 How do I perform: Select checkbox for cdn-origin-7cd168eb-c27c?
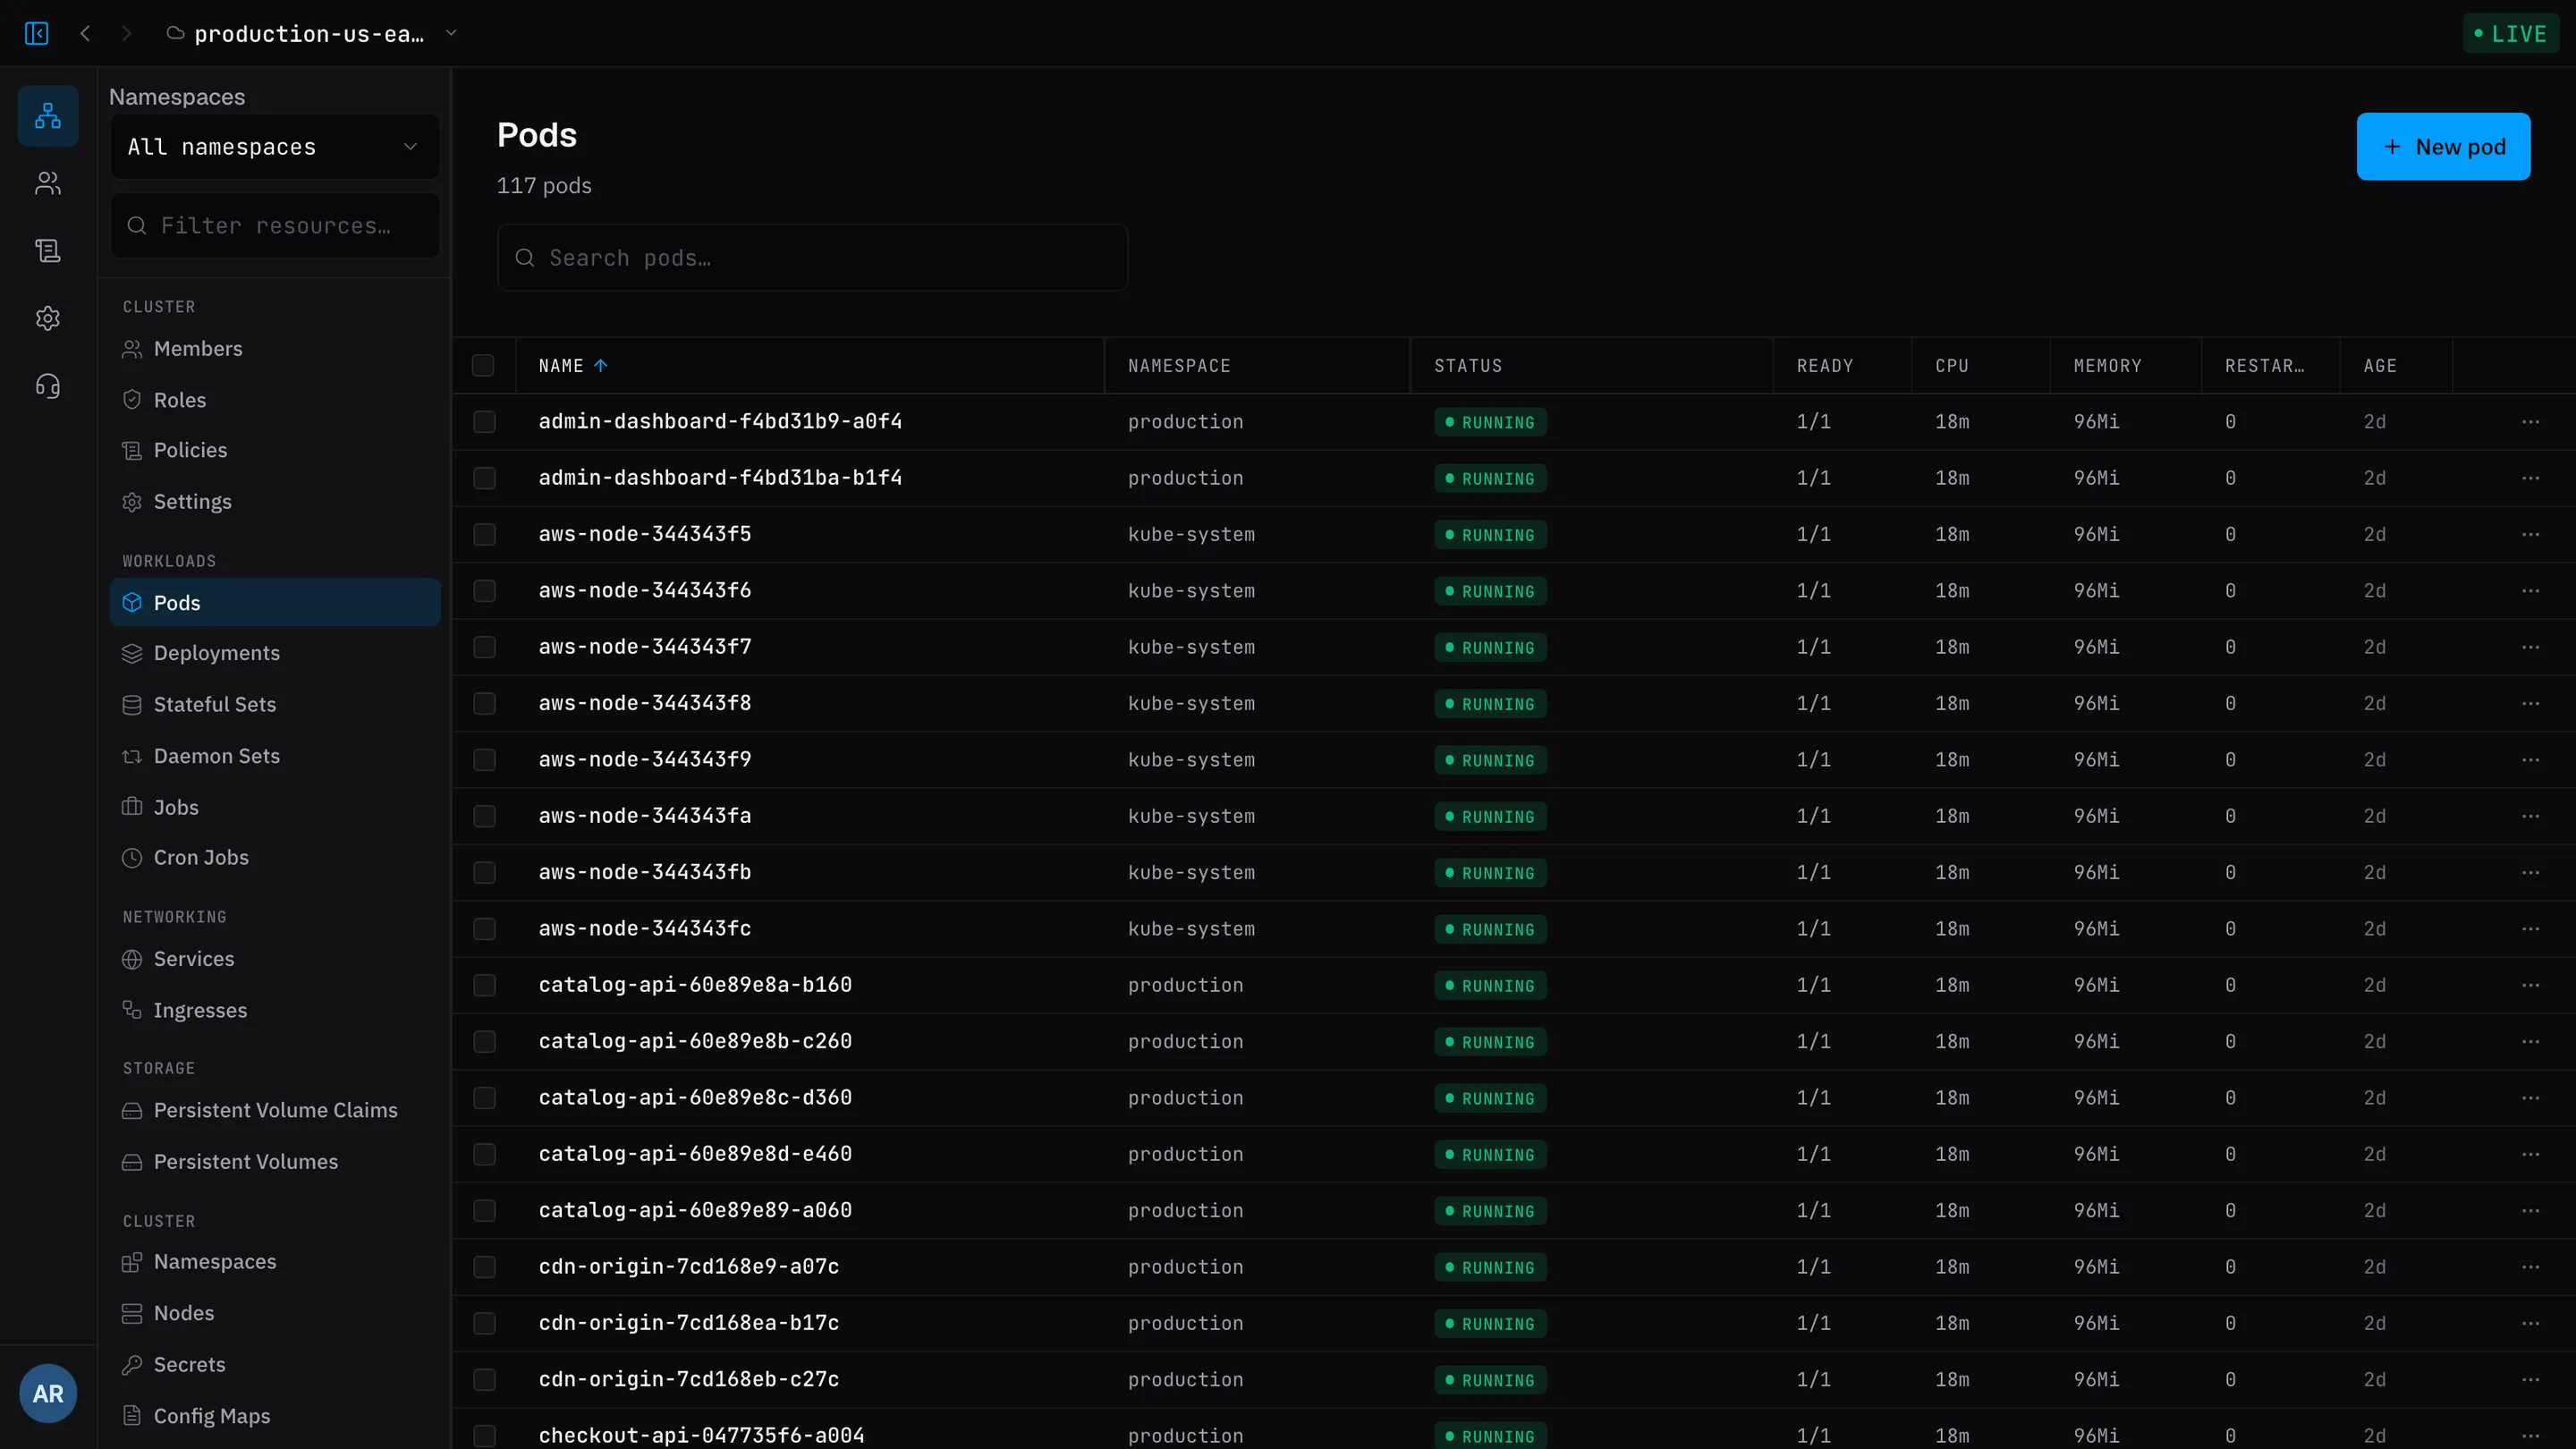(484, 1380)
